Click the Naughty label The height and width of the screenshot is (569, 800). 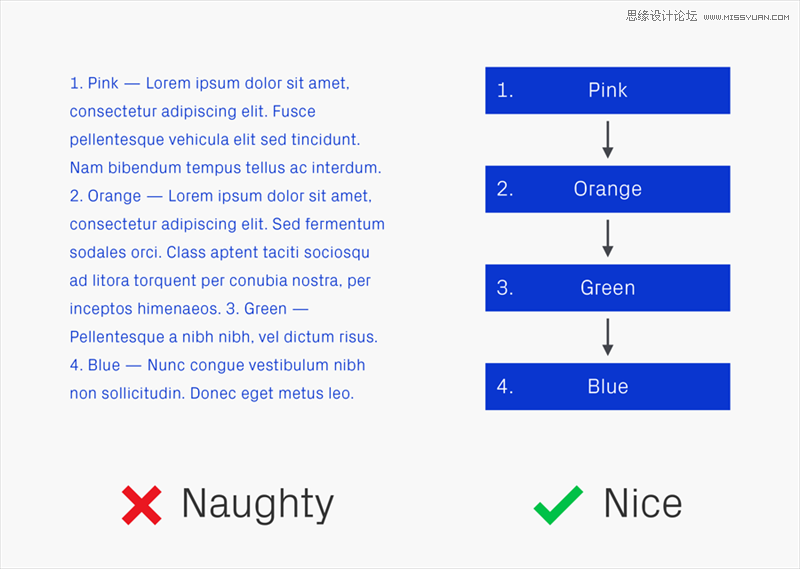tap(258, 505)
